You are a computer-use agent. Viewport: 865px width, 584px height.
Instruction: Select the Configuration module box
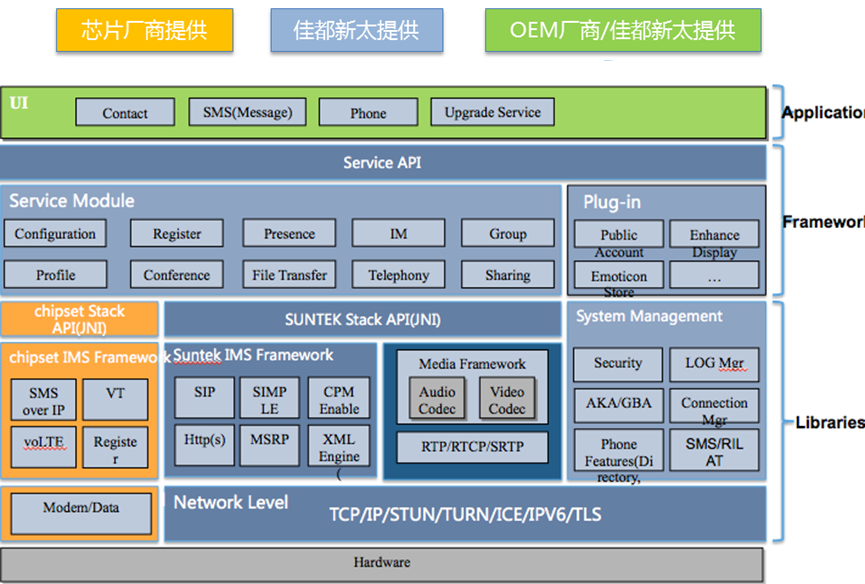pos(55,234)
